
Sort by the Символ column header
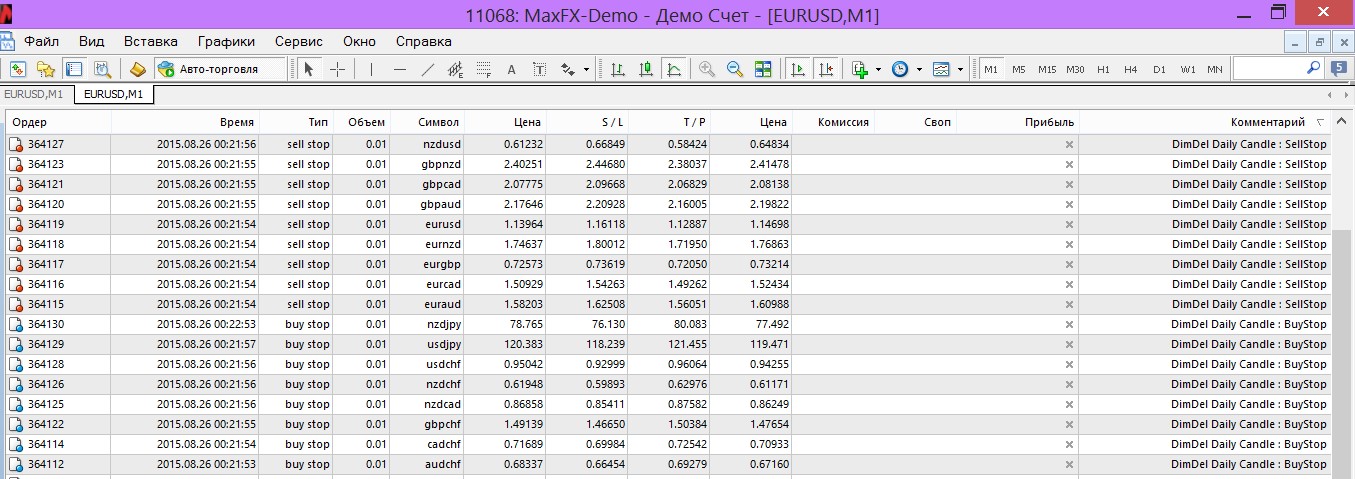pos(426,122)
